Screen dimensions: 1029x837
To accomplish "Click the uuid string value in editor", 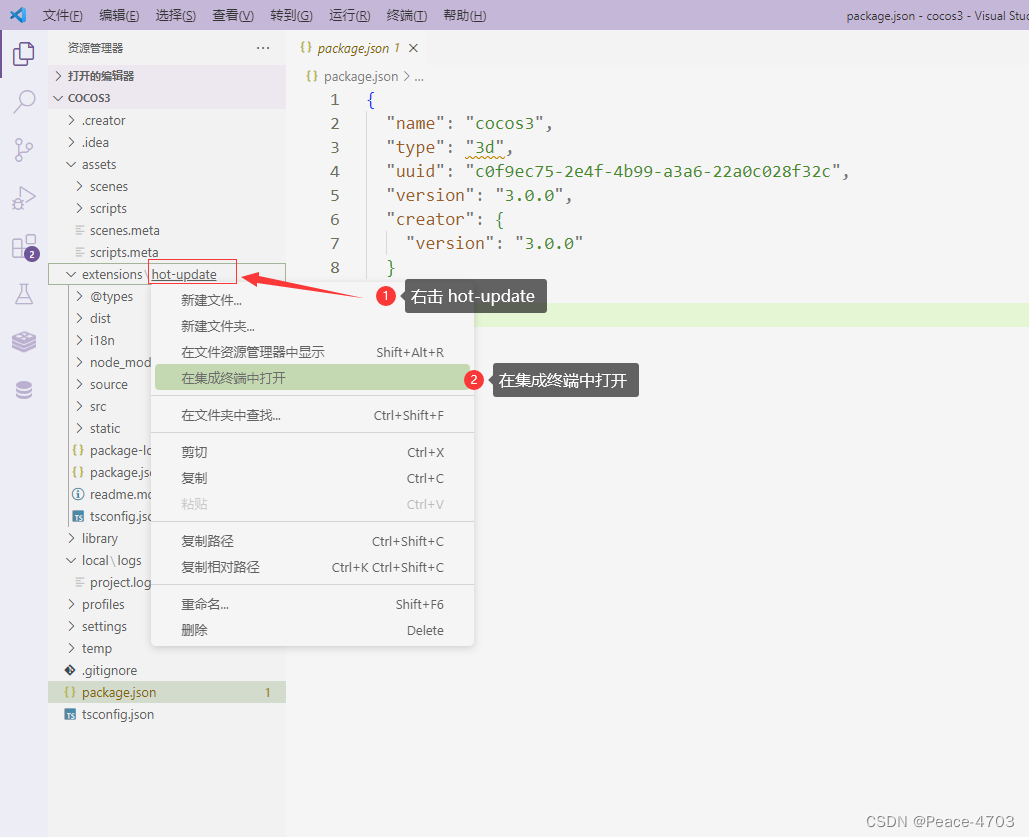I will 653,171.
